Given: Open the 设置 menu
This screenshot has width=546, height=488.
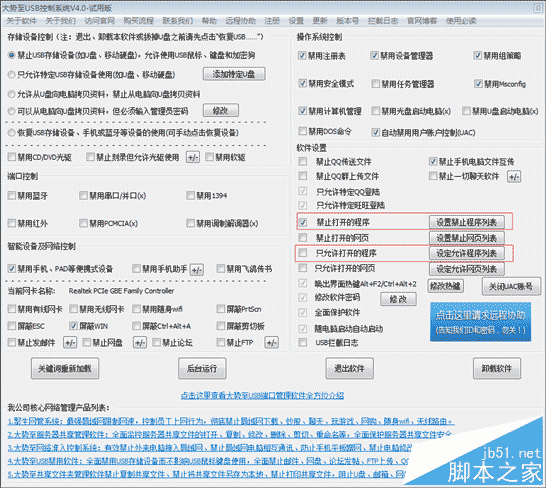Looking at the screenshot, I should (x=296, y=21).
